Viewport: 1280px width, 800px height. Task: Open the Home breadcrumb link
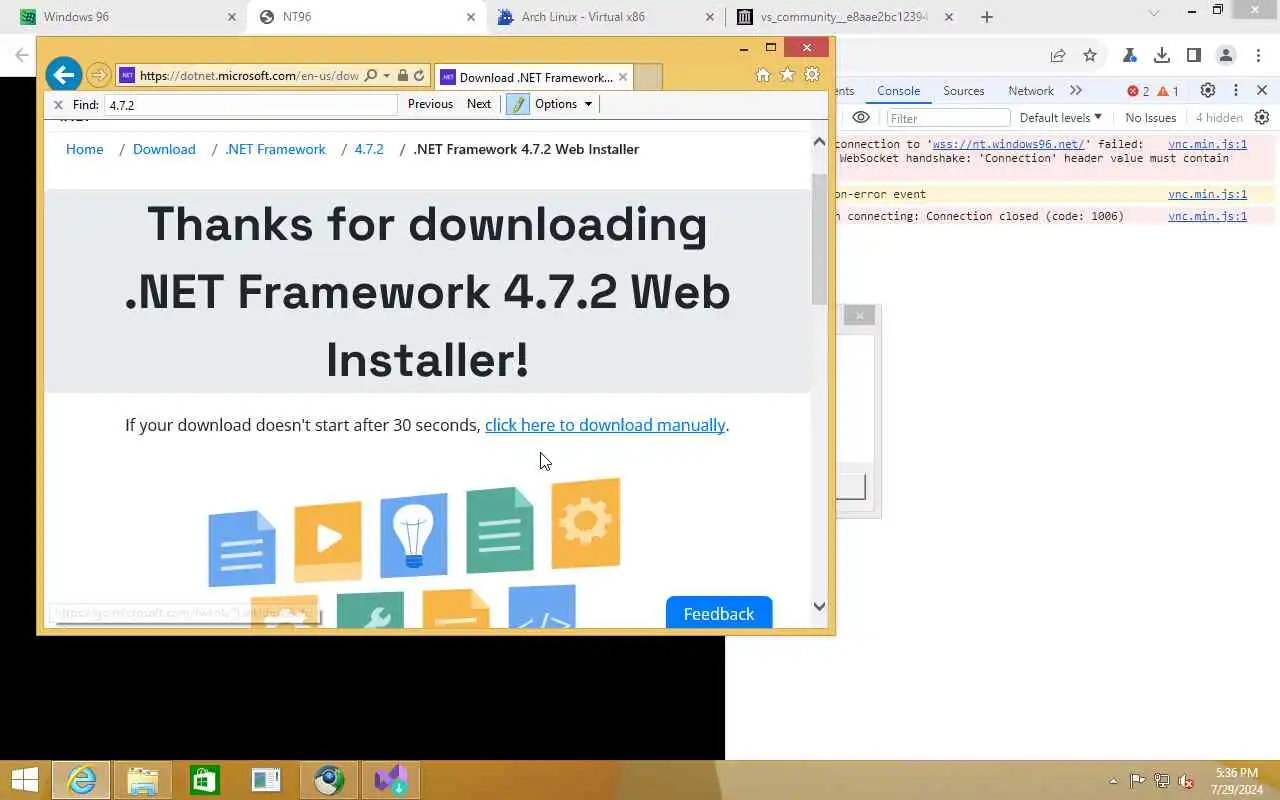pos(85,149)
